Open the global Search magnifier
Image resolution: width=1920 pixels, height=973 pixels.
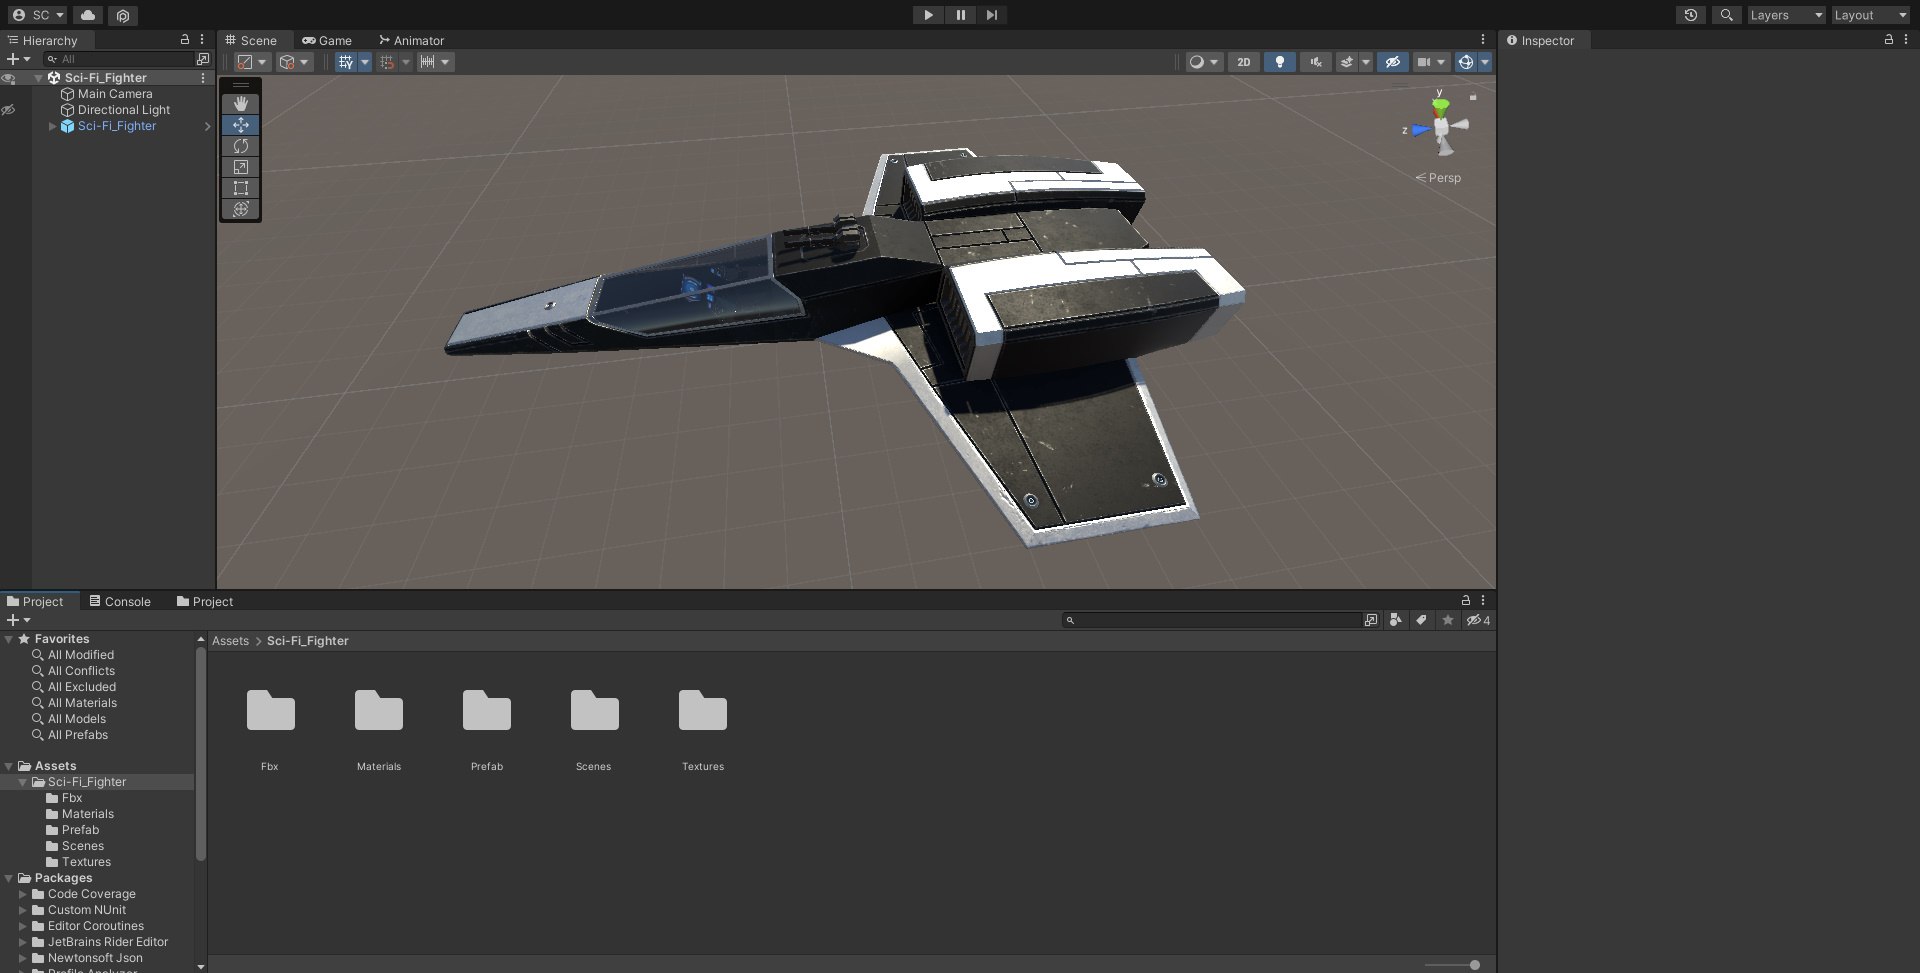click(x=1726, y=15)
